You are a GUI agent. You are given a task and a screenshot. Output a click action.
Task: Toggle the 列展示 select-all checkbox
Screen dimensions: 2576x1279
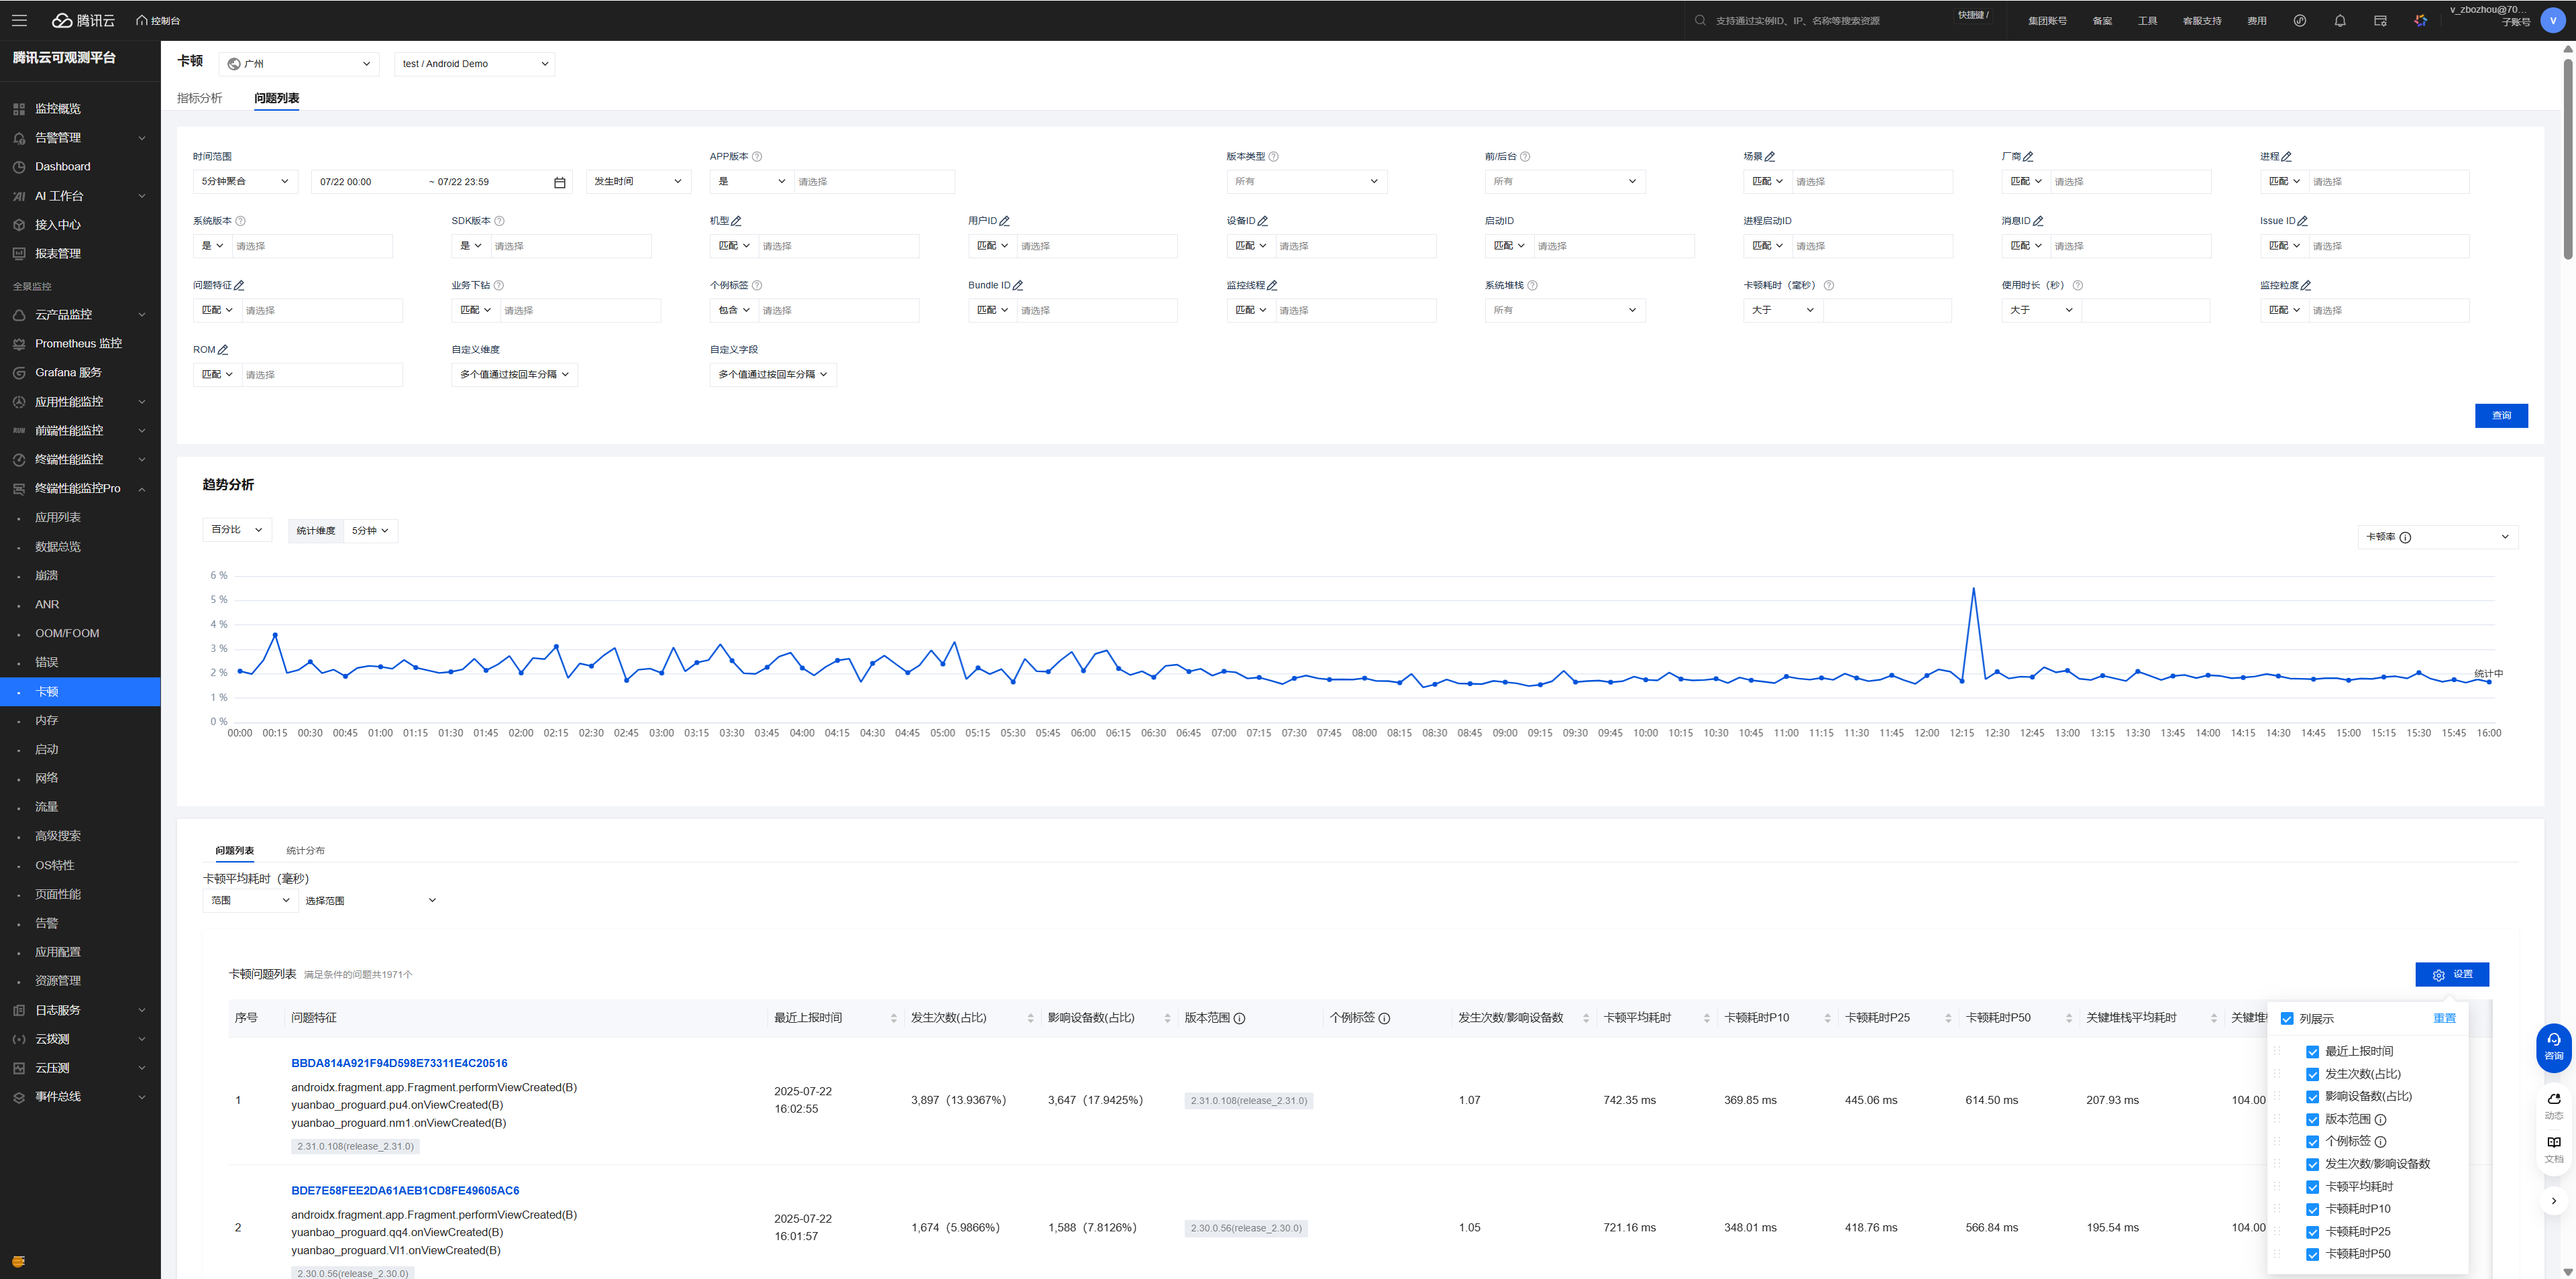[2286, 1018]
